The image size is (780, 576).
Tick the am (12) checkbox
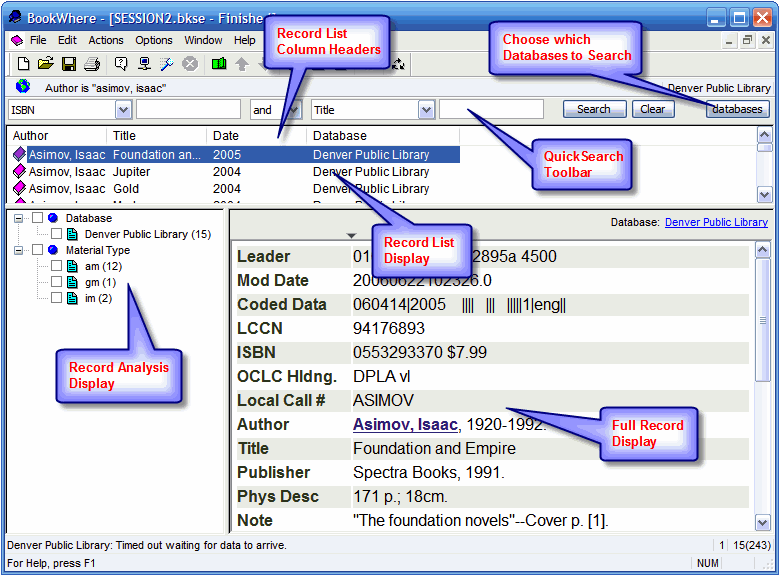click(57, 266)
